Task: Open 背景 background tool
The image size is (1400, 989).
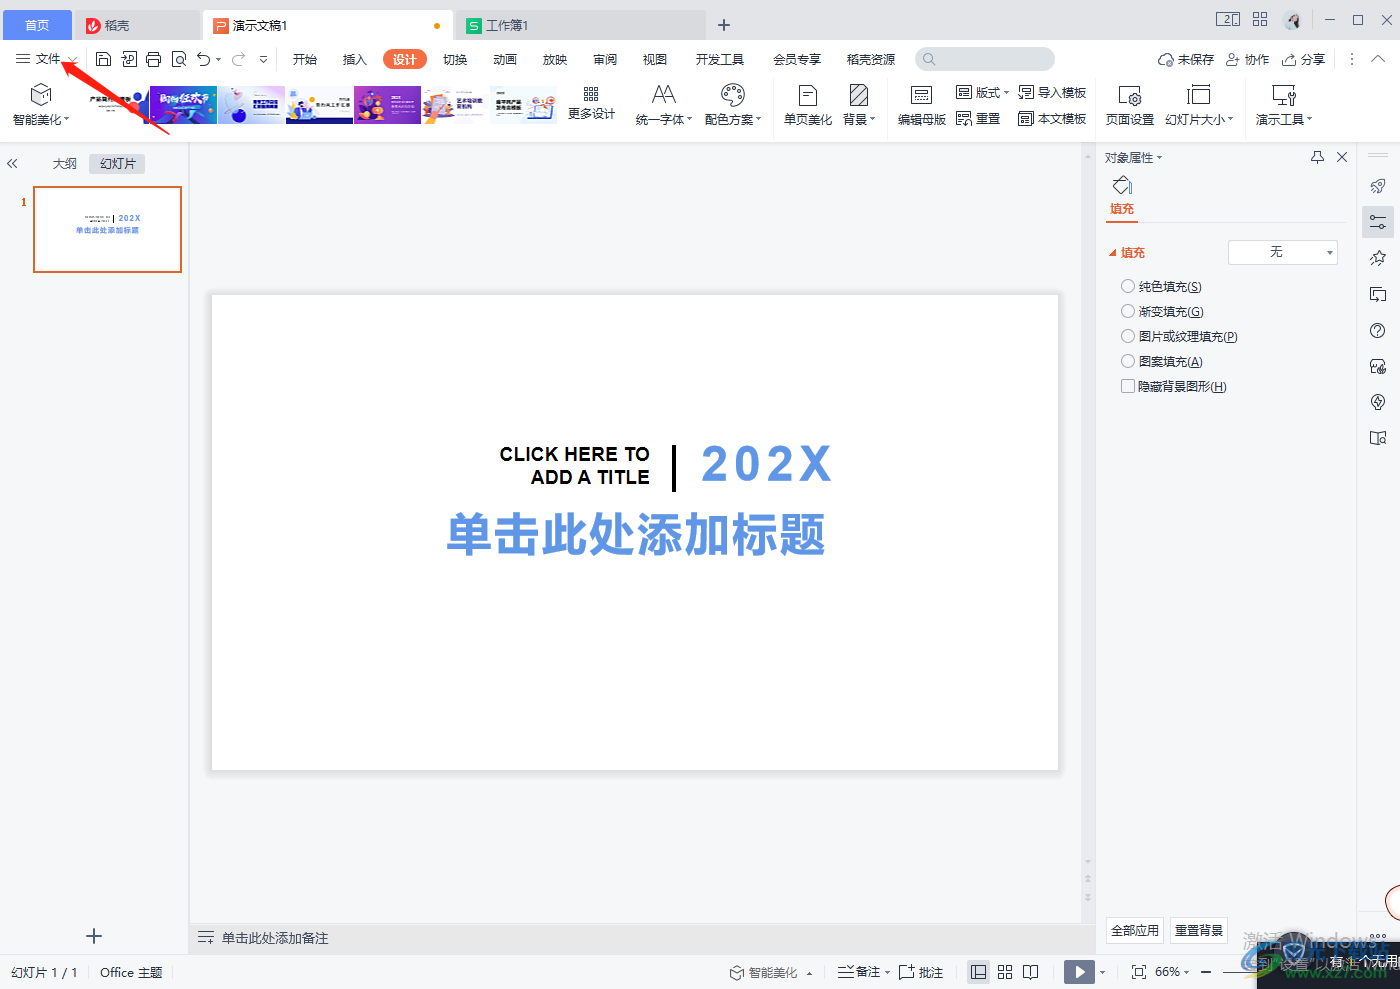Action: pyautogui.click(x=859, y=104)
